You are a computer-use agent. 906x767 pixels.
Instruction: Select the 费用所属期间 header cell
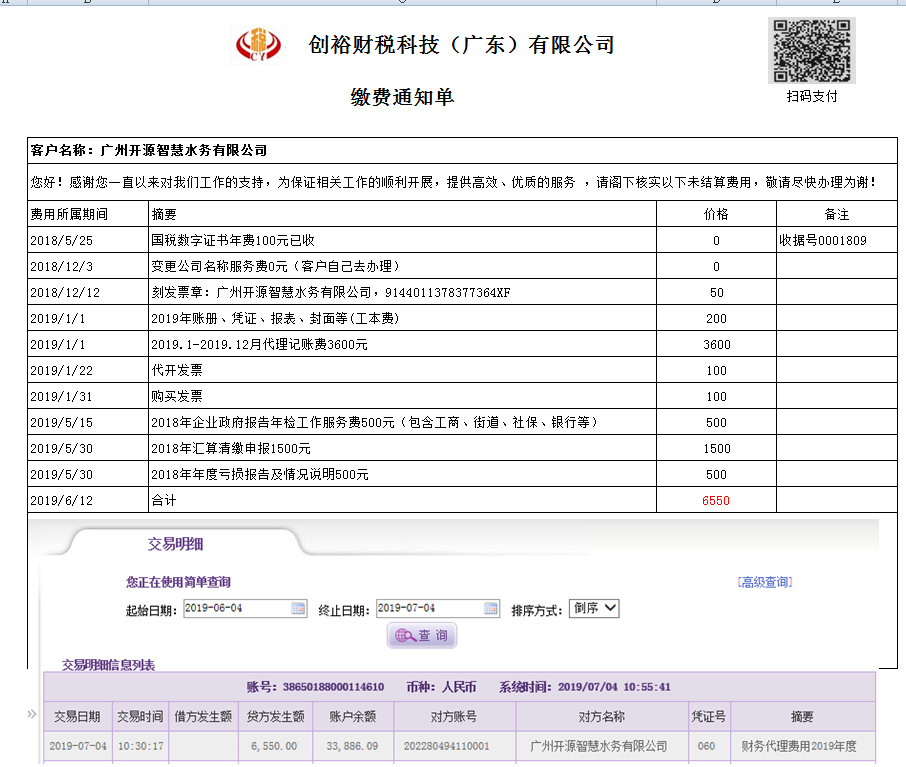point(88,214)
